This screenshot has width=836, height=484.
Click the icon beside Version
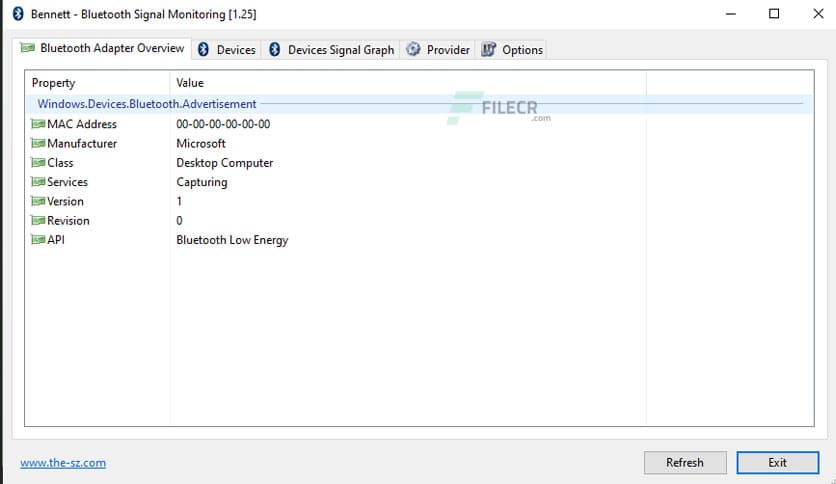(38, 201)
